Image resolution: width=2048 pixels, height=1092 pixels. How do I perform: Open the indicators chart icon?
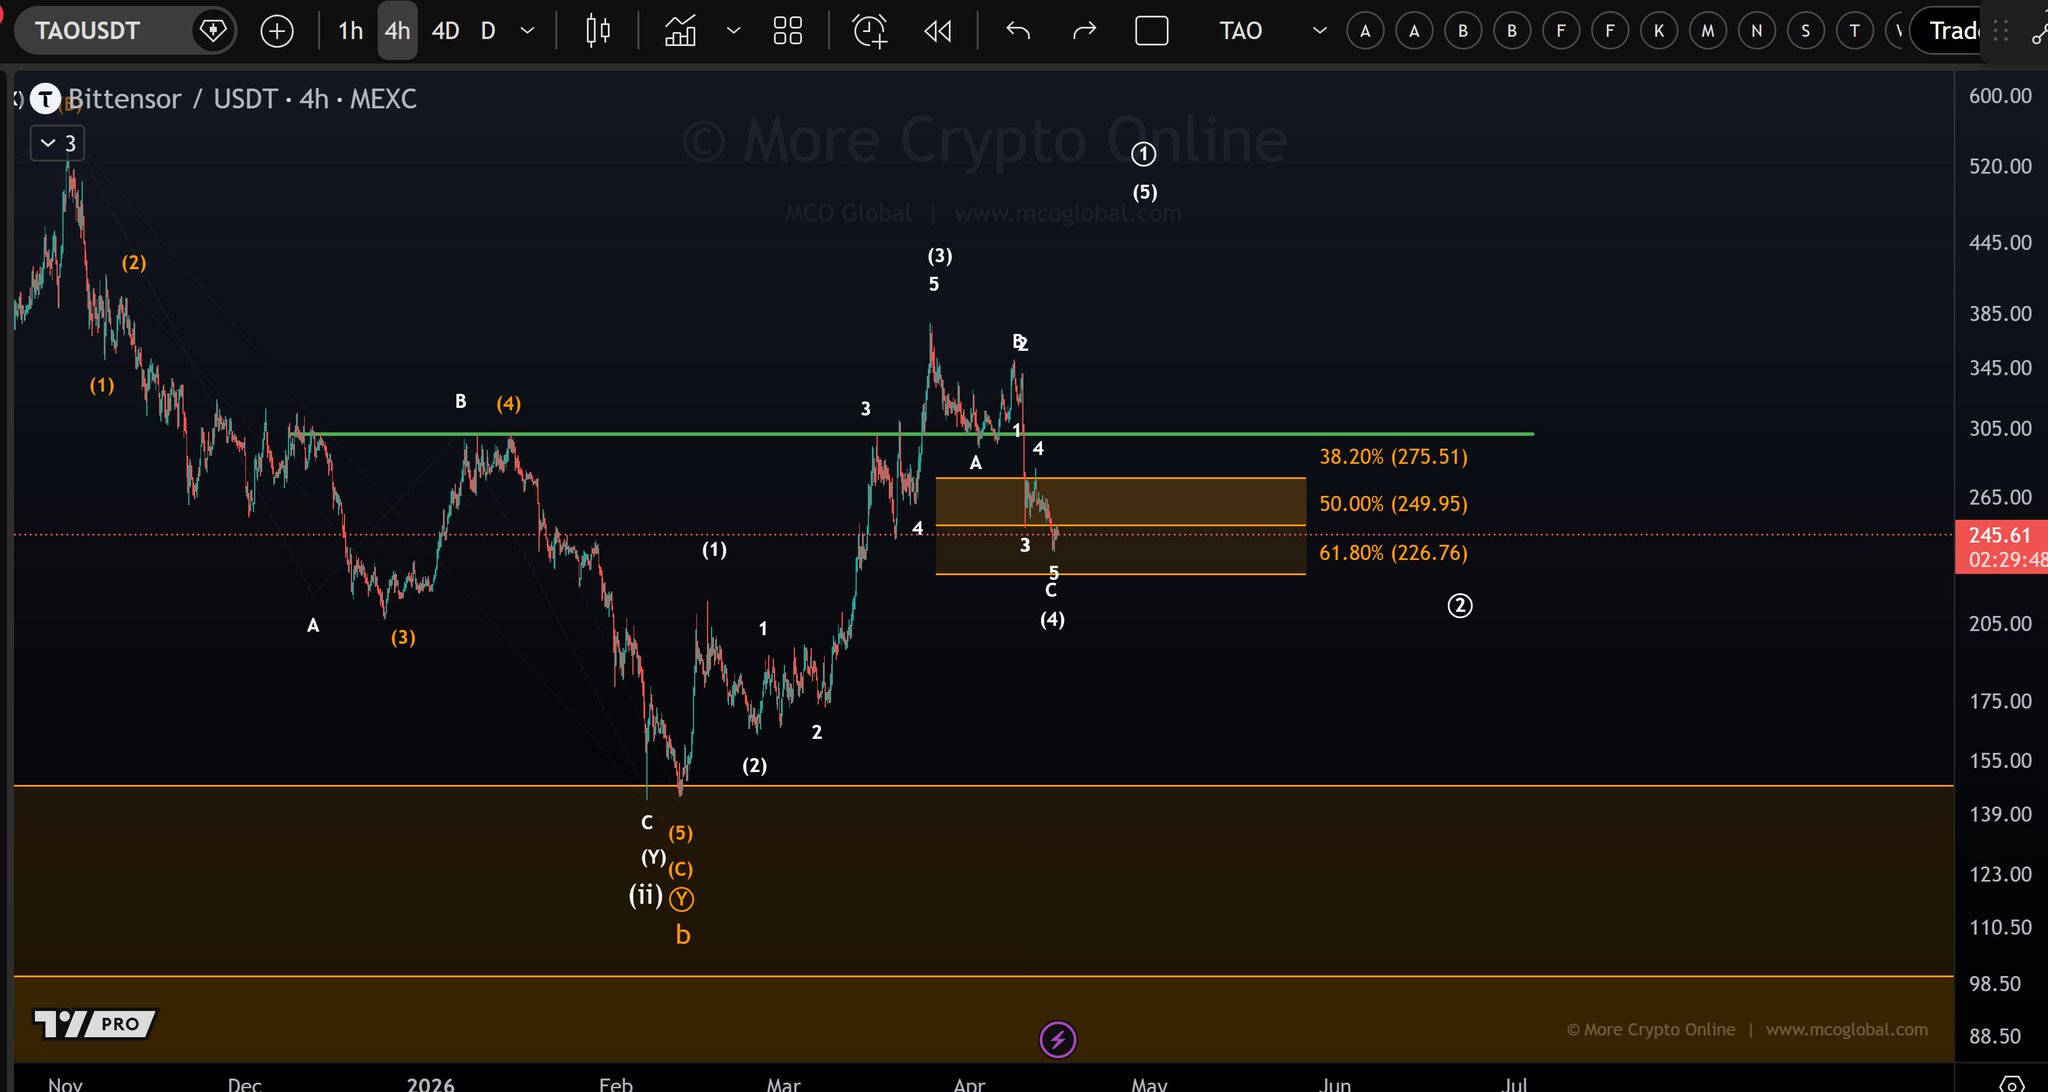click(x=681, y=31)
